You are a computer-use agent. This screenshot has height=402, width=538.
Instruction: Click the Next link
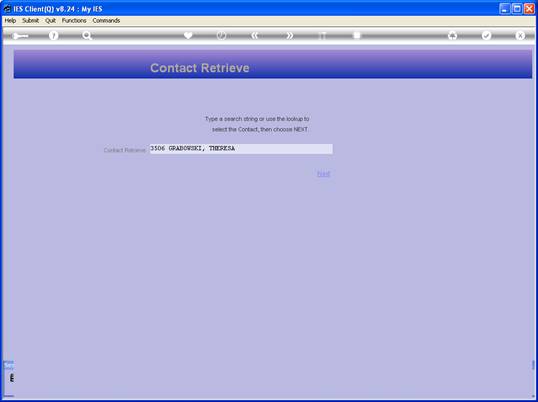[x=324, y=174]
